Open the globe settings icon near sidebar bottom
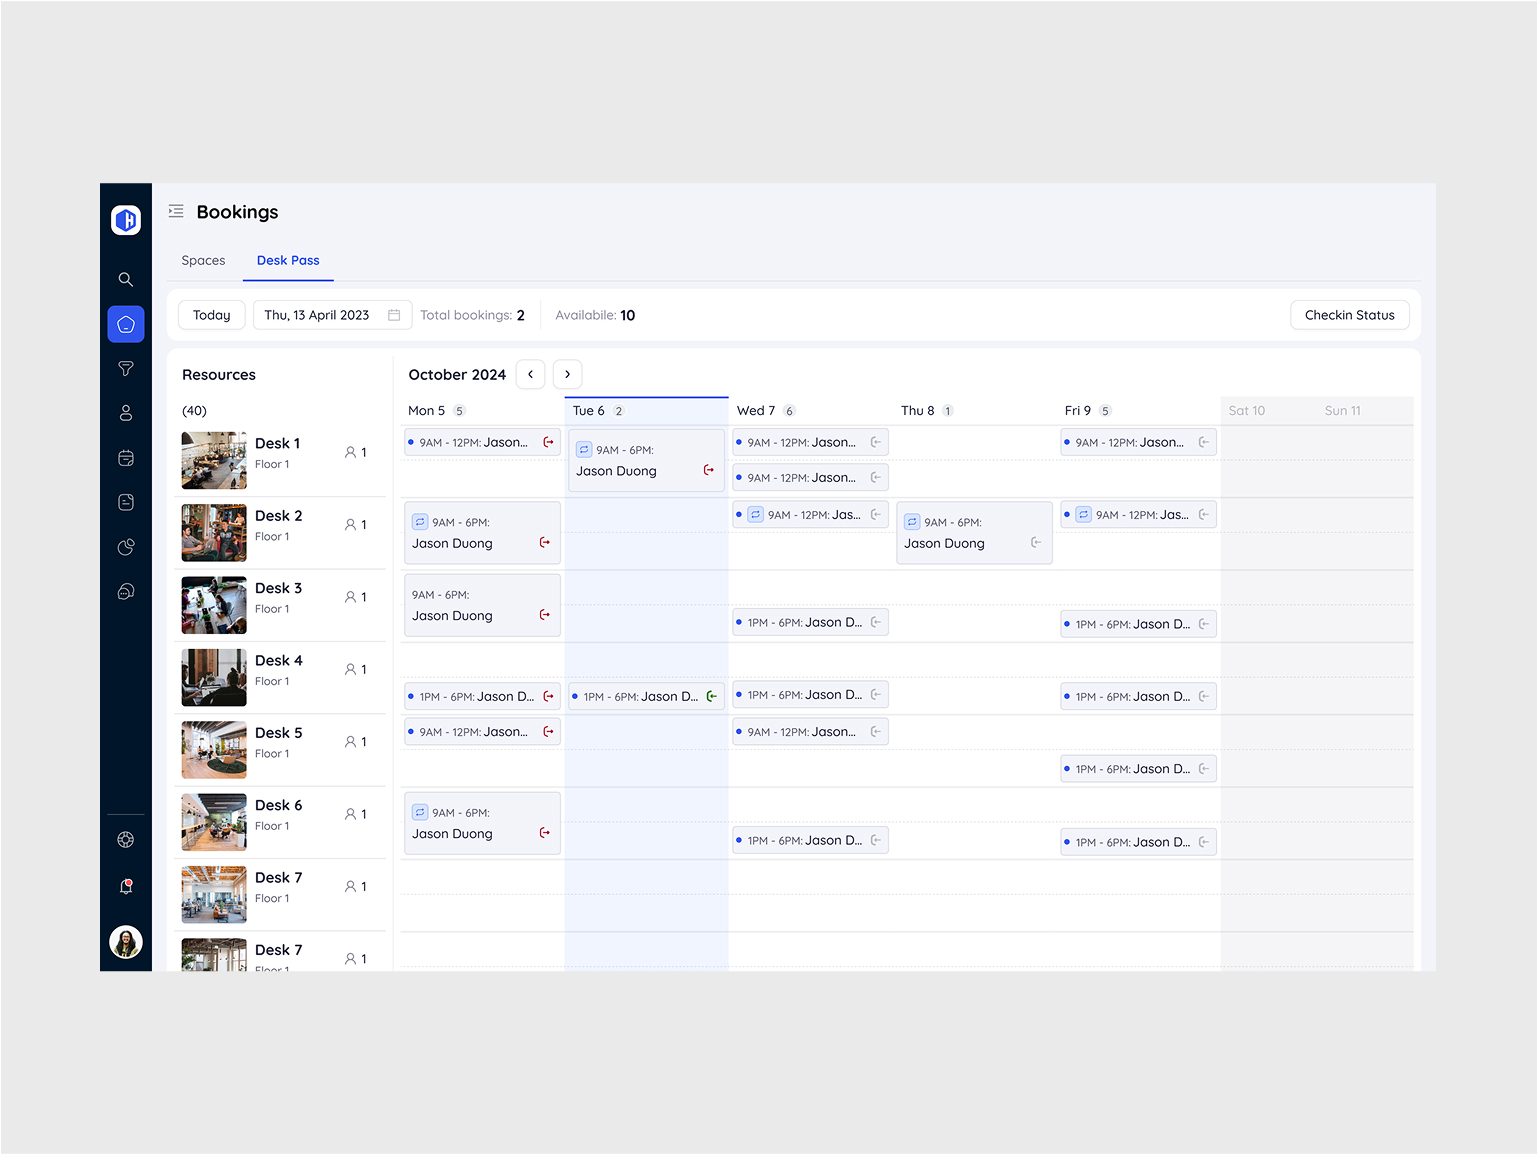The width and height of the screenshot is (1537, 1154). click(x=126, y=839)
